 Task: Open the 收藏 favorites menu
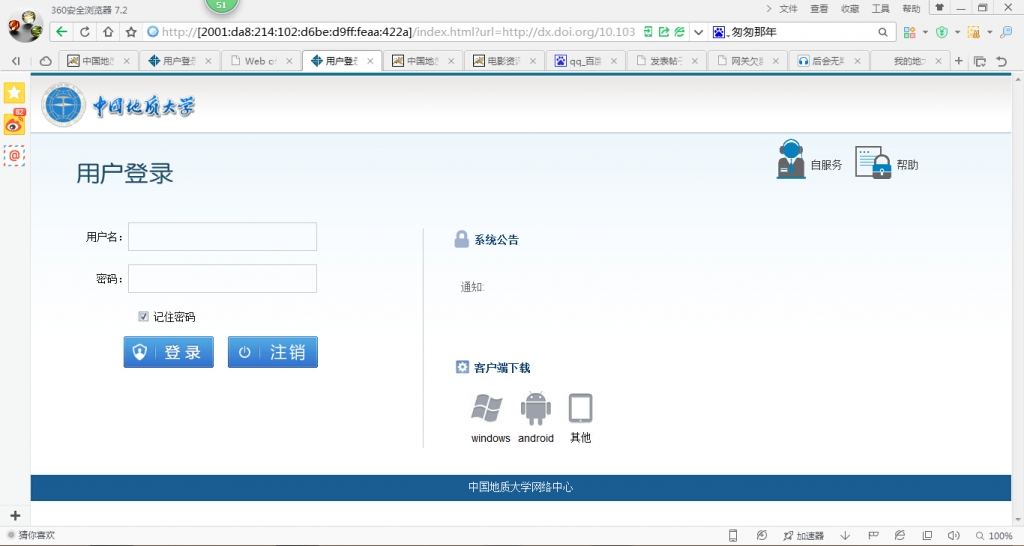[850, 8]
